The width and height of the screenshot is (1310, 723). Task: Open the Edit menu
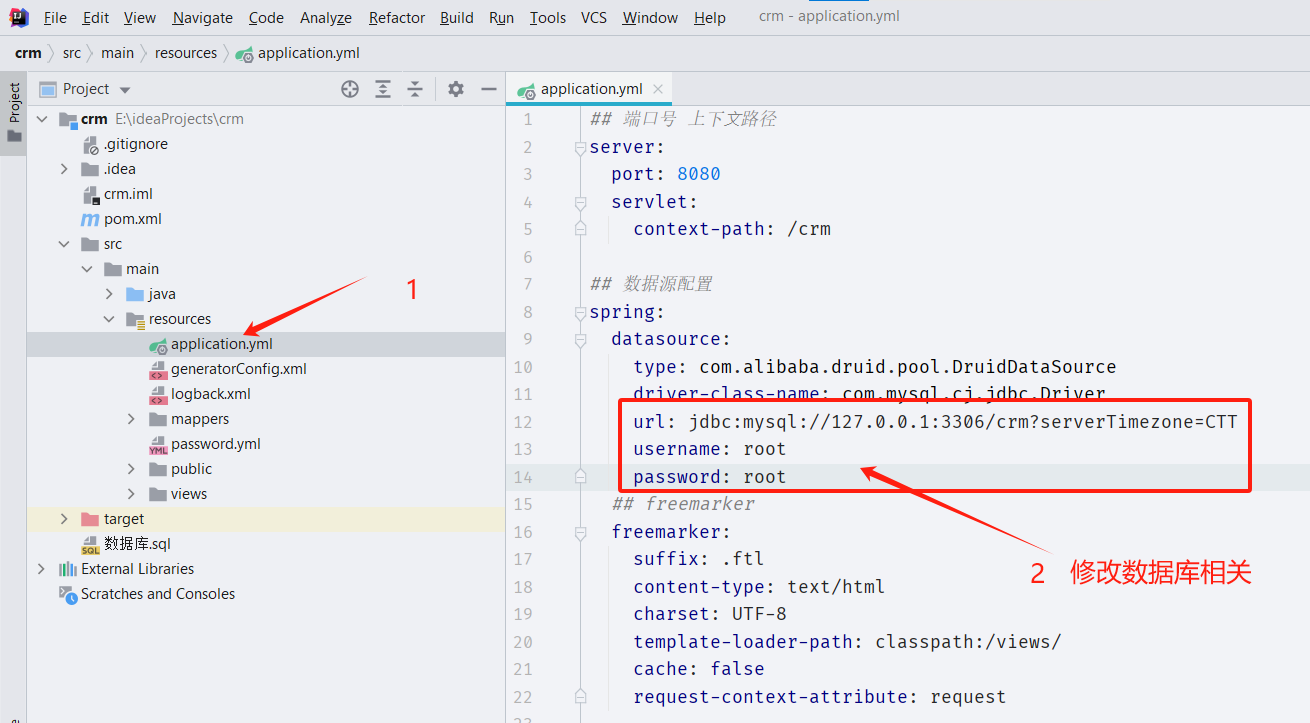click(x=96, y=18)
